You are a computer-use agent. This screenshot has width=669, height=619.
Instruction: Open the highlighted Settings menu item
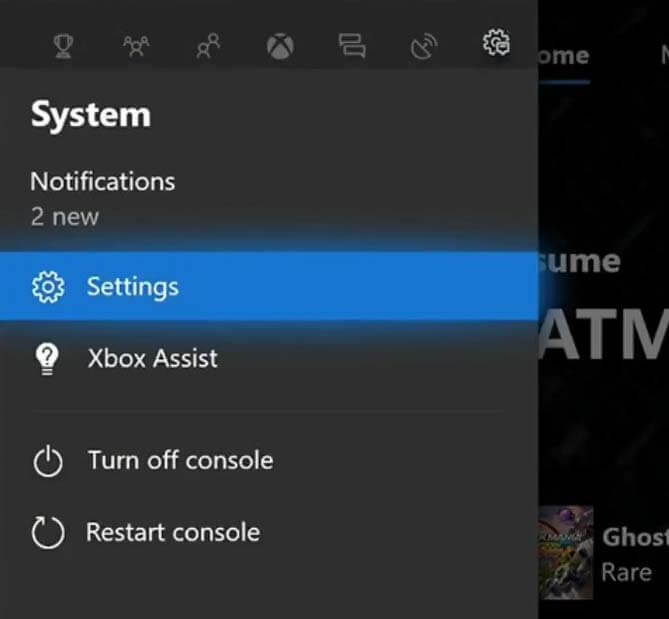pos(269,286)
